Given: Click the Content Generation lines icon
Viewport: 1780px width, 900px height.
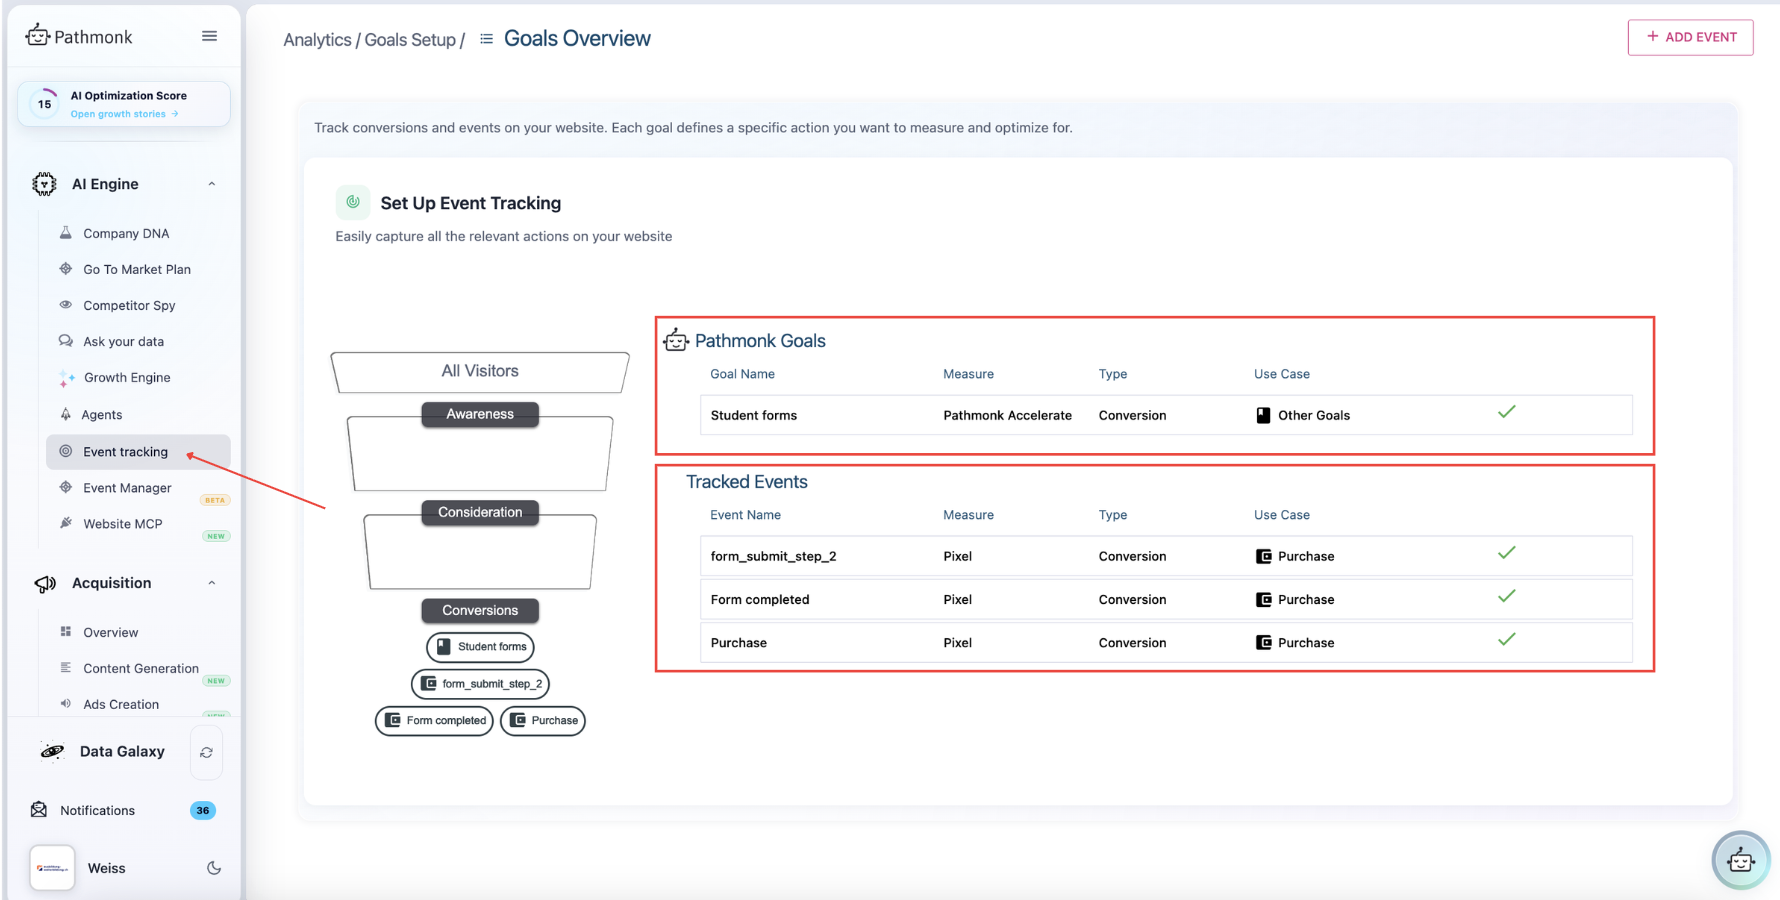Looking at the screenshot, I should (66, 668).
